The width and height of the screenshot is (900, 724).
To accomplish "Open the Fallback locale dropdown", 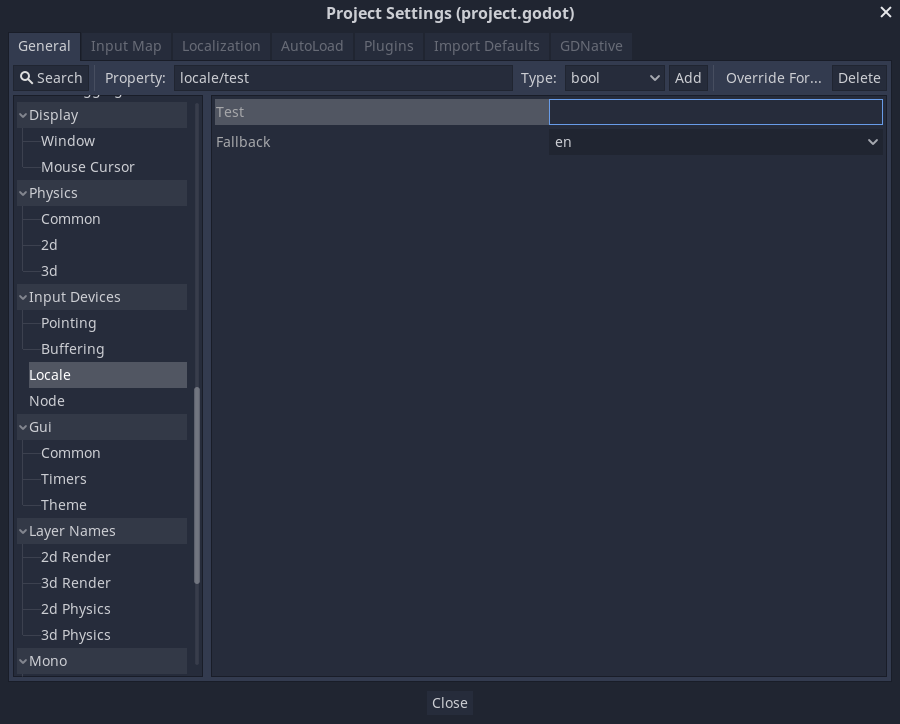I will click(716, 142).
